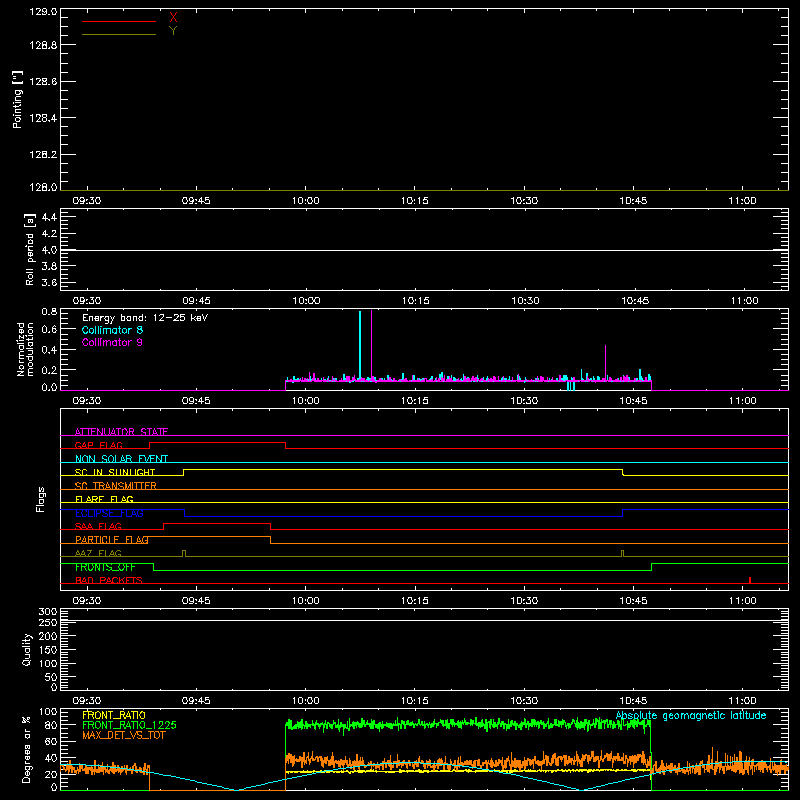Click the GAP_FLAG label

98,445
